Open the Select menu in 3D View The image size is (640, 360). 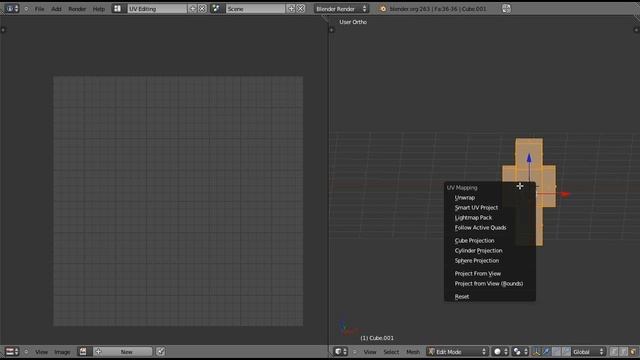tap(391, 352)
